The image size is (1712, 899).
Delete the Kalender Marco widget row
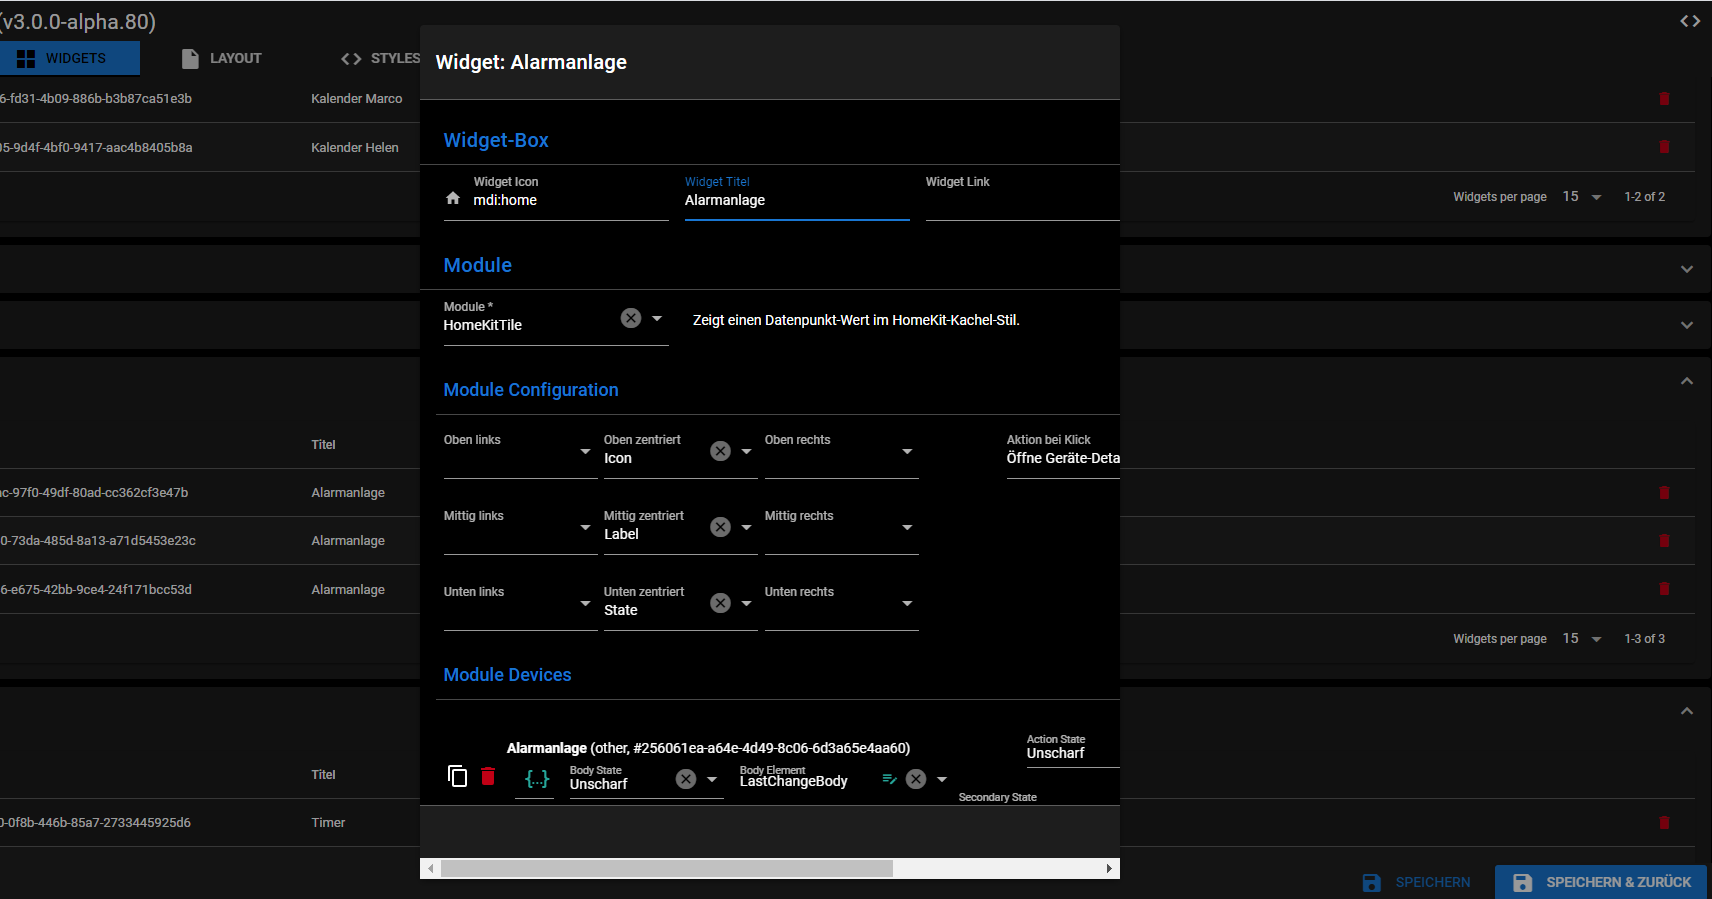[1664, 99]
